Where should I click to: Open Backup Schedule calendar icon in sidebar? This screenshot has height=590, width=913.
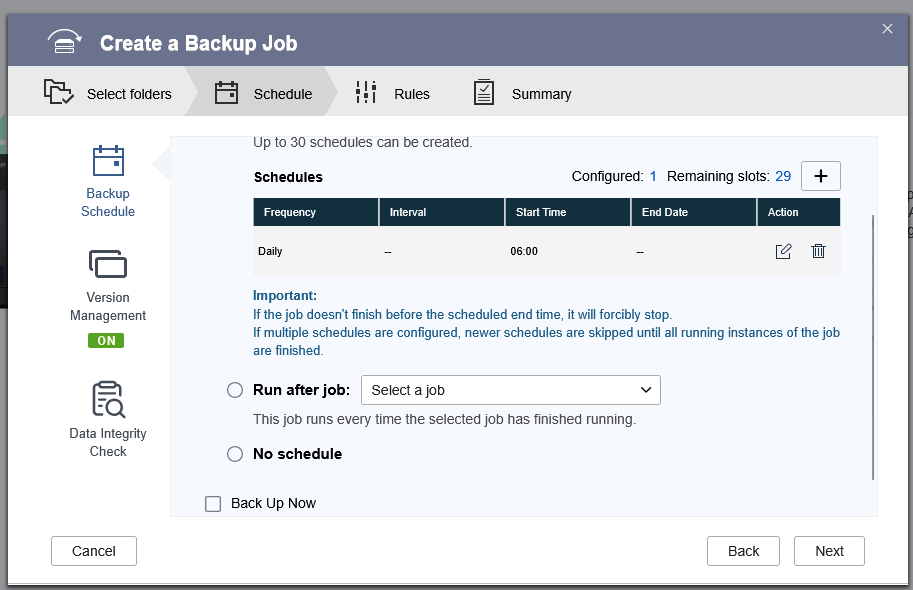108,162
